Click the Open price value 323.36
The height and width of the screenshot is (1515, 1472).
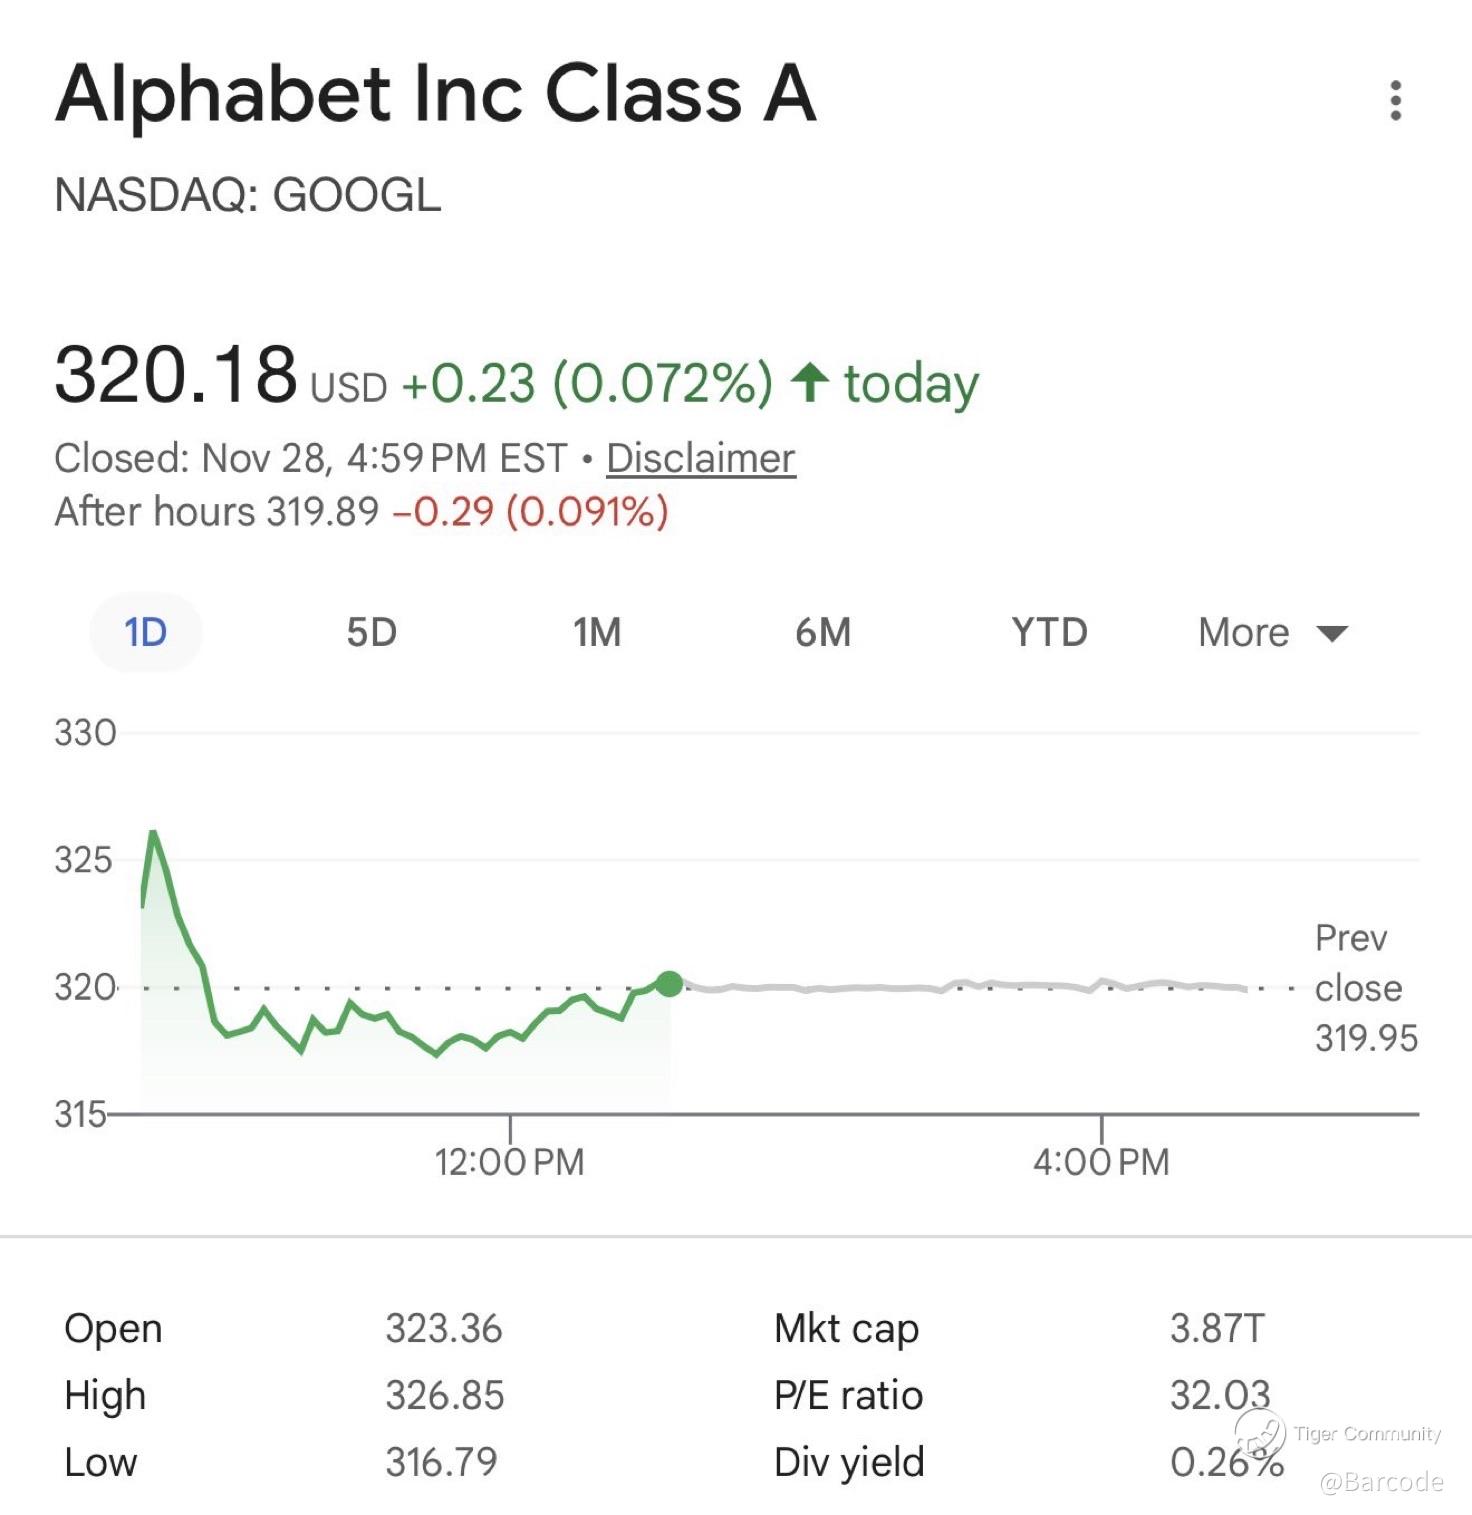[x=444, y=1329]
